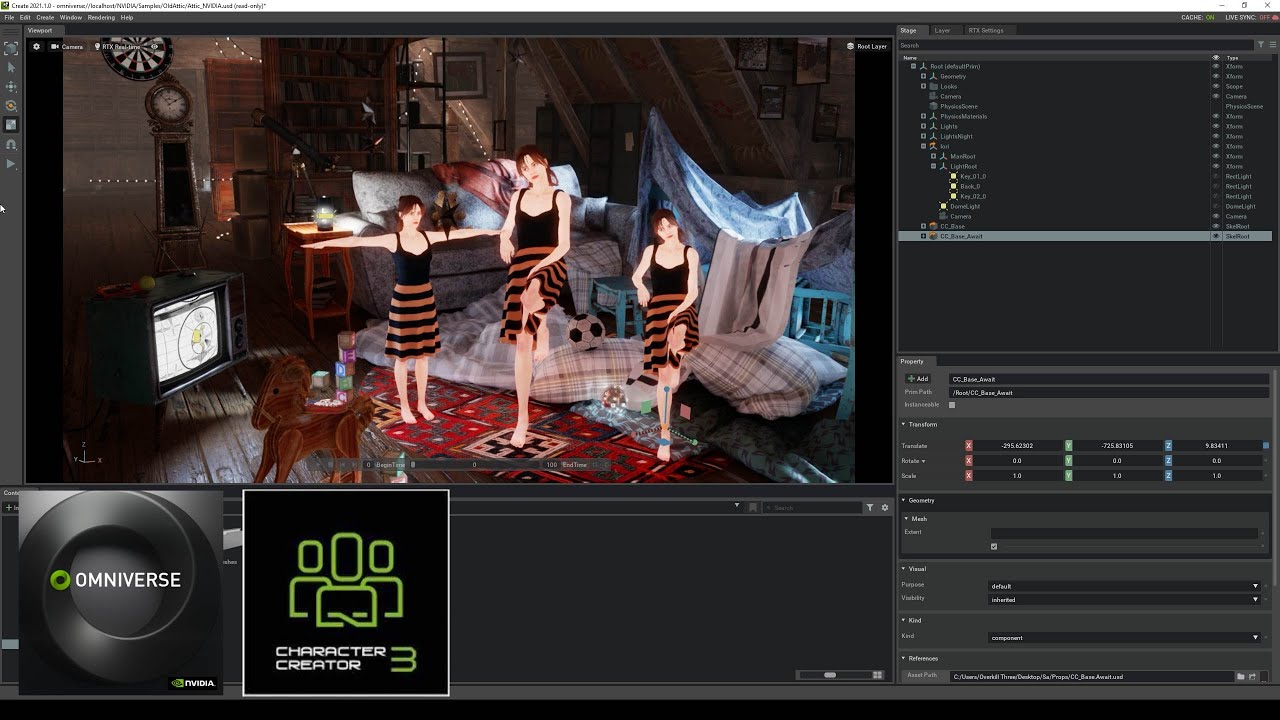Open viewport settings gear
This screenshot has width=1280, height=720.
point(37,46)
